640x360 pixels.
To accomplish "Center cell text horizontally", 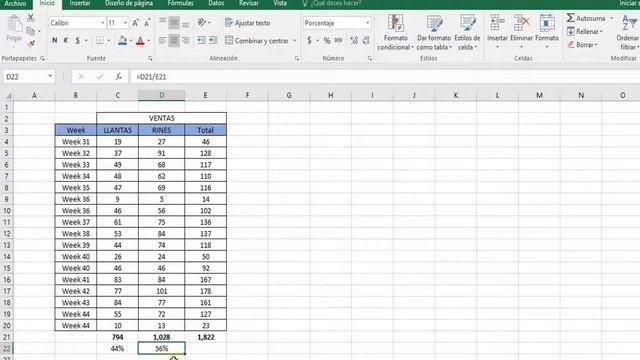I will [174, 40].
